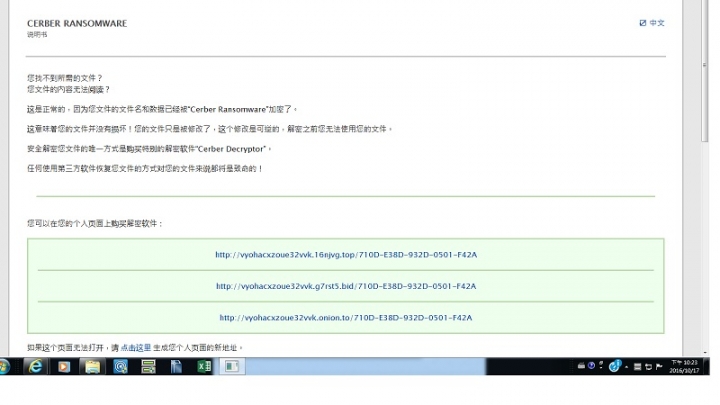This screenshot has width=720, height=405.
Task: Open Action Center flag icon
Action: (659, 366)
